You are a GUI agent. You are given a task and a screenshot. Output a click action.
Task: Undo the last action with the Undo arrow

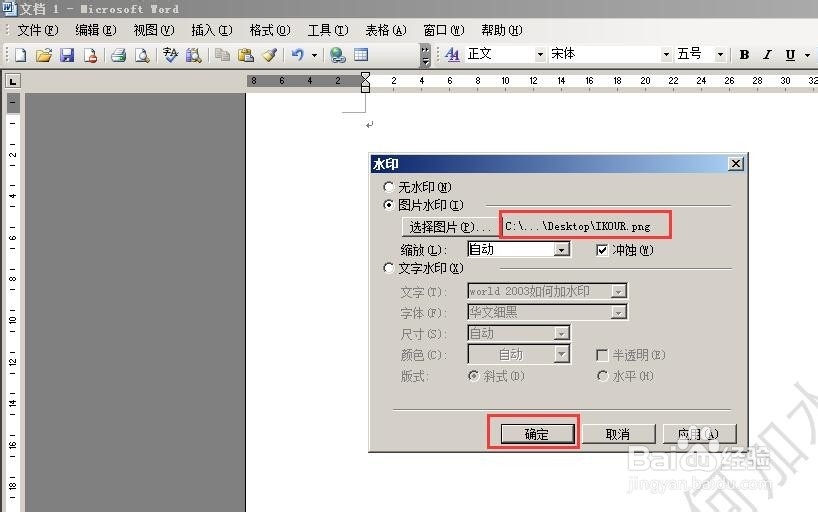pos(297,55)
